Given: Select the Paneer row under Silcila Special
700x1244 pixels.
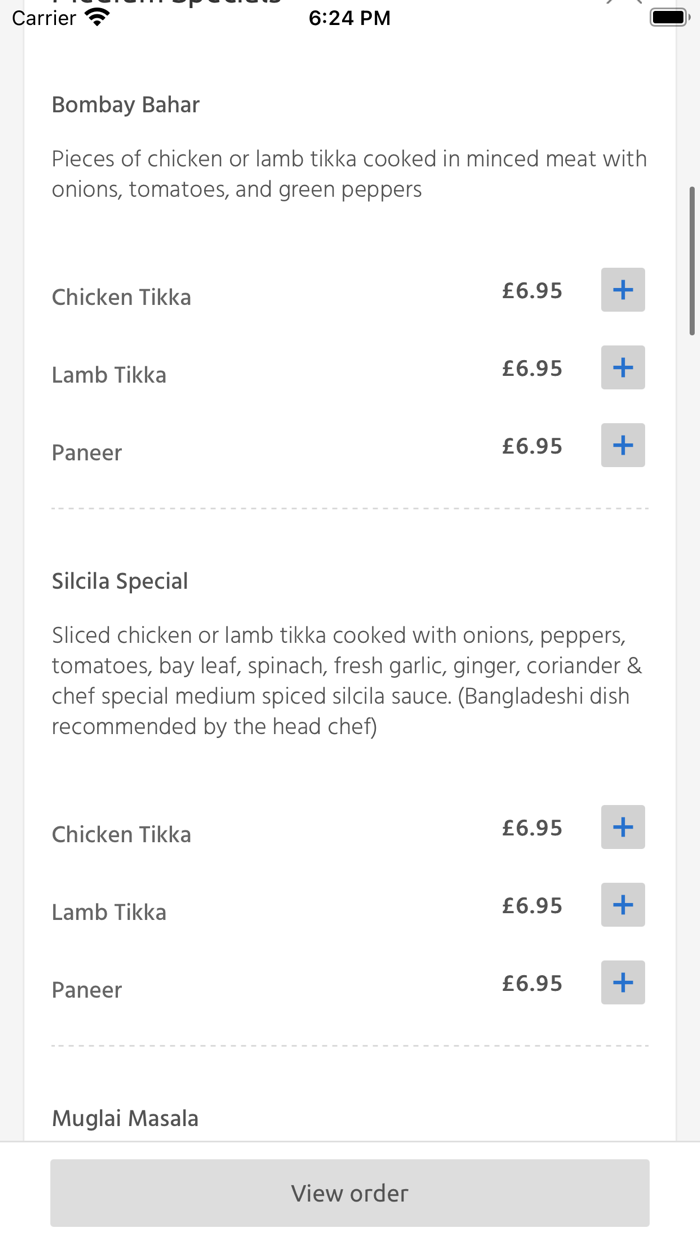Looking at the screenshot, I should pyautogui.click(x=86, y=989).
